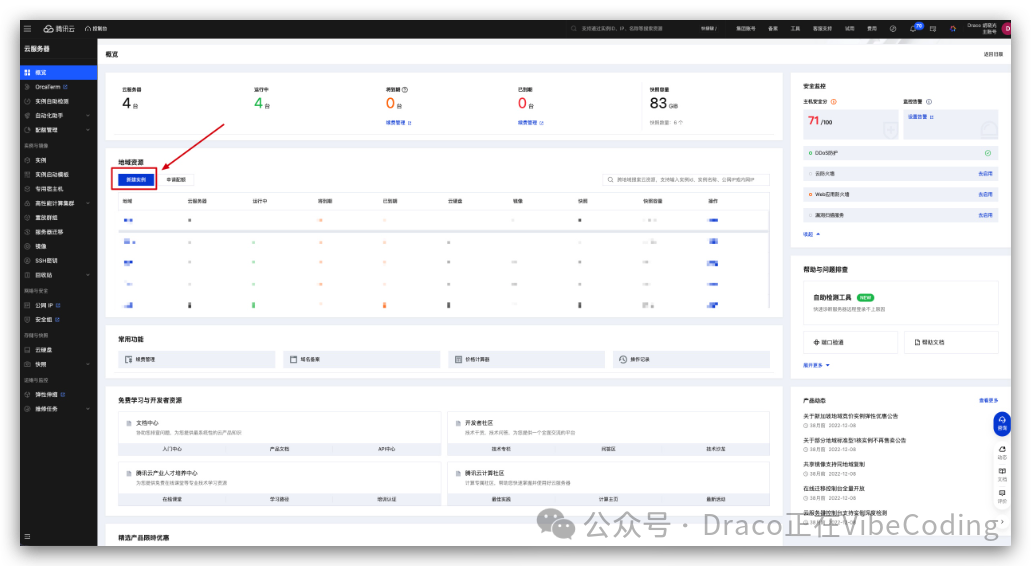Image resolution: width=1031 pixels, height=566 pixels.
Task: Click the 设置告警 link under monitoring
Action: point(918,117)
